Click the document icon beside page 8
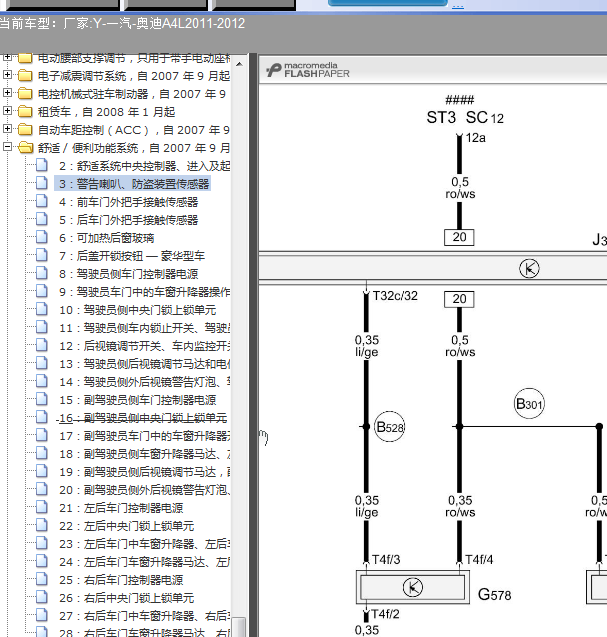Image resolution: width=607 pixels, height=637 pixels. (41, 273)
